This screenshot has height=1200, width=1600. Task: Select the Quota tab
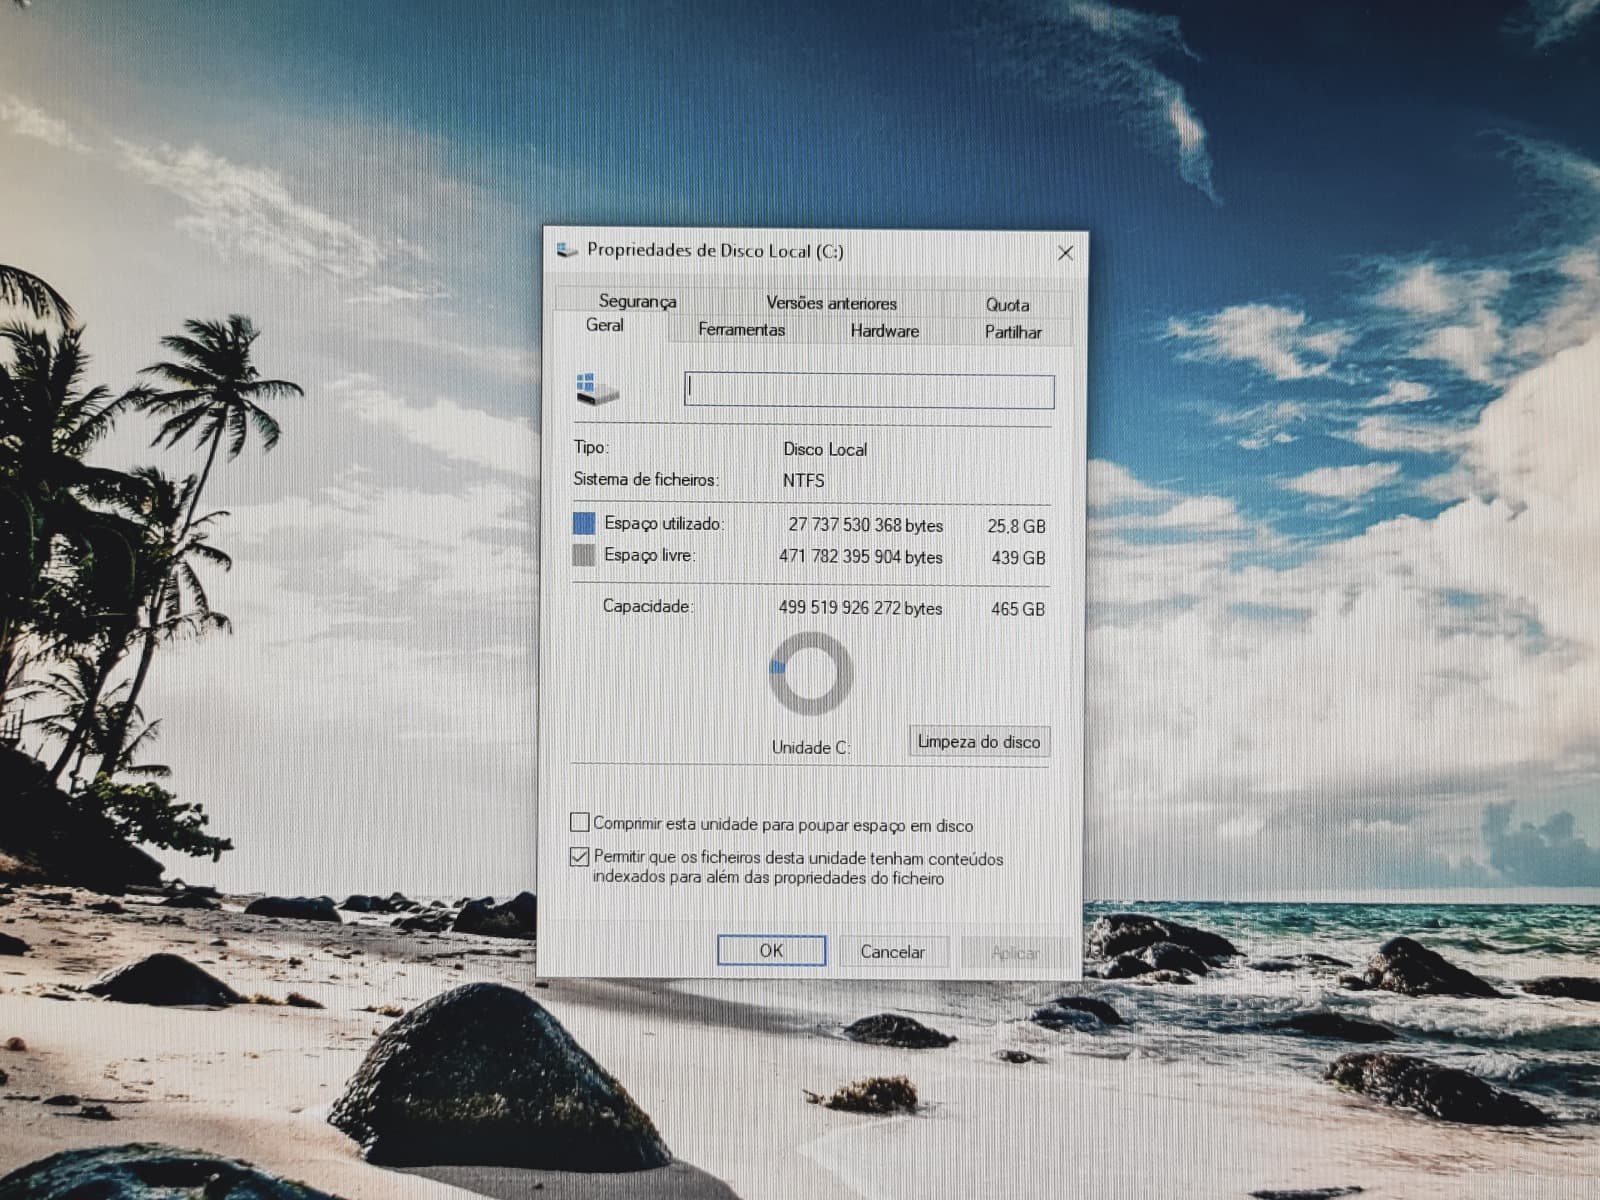(1007, 305)
